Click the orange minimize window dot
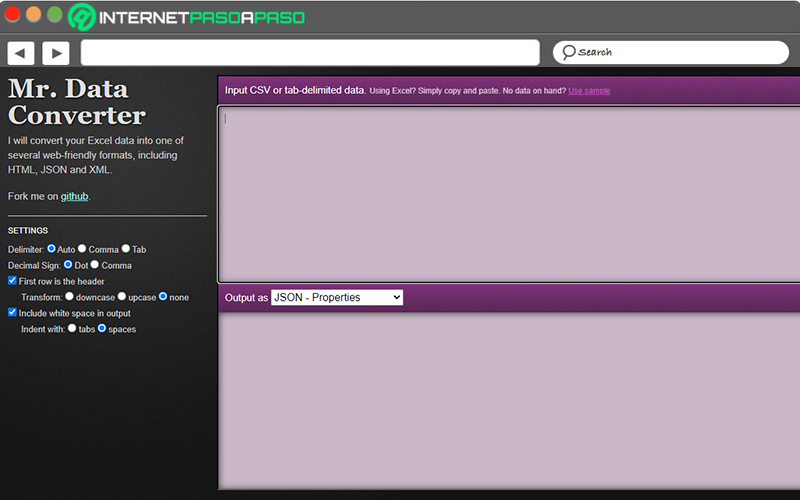Screen dimensions: 800x500 [x=33, y=14]
